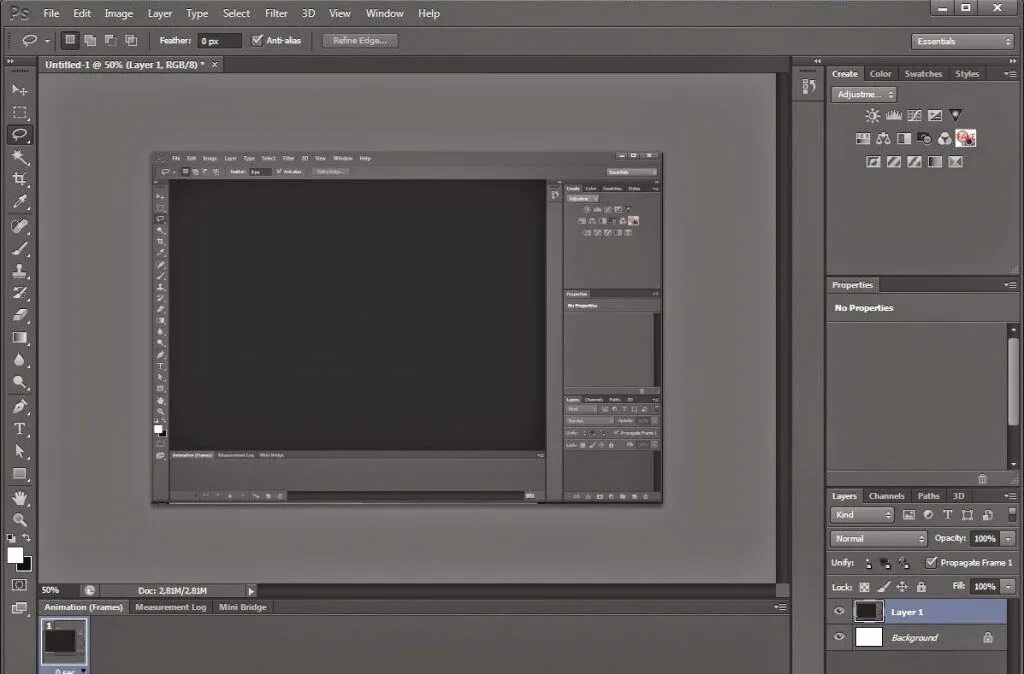Open the blend mode dropdown showing Normal
The image size is (1024, 674).
pyautogui.click(x=877, y=538)
